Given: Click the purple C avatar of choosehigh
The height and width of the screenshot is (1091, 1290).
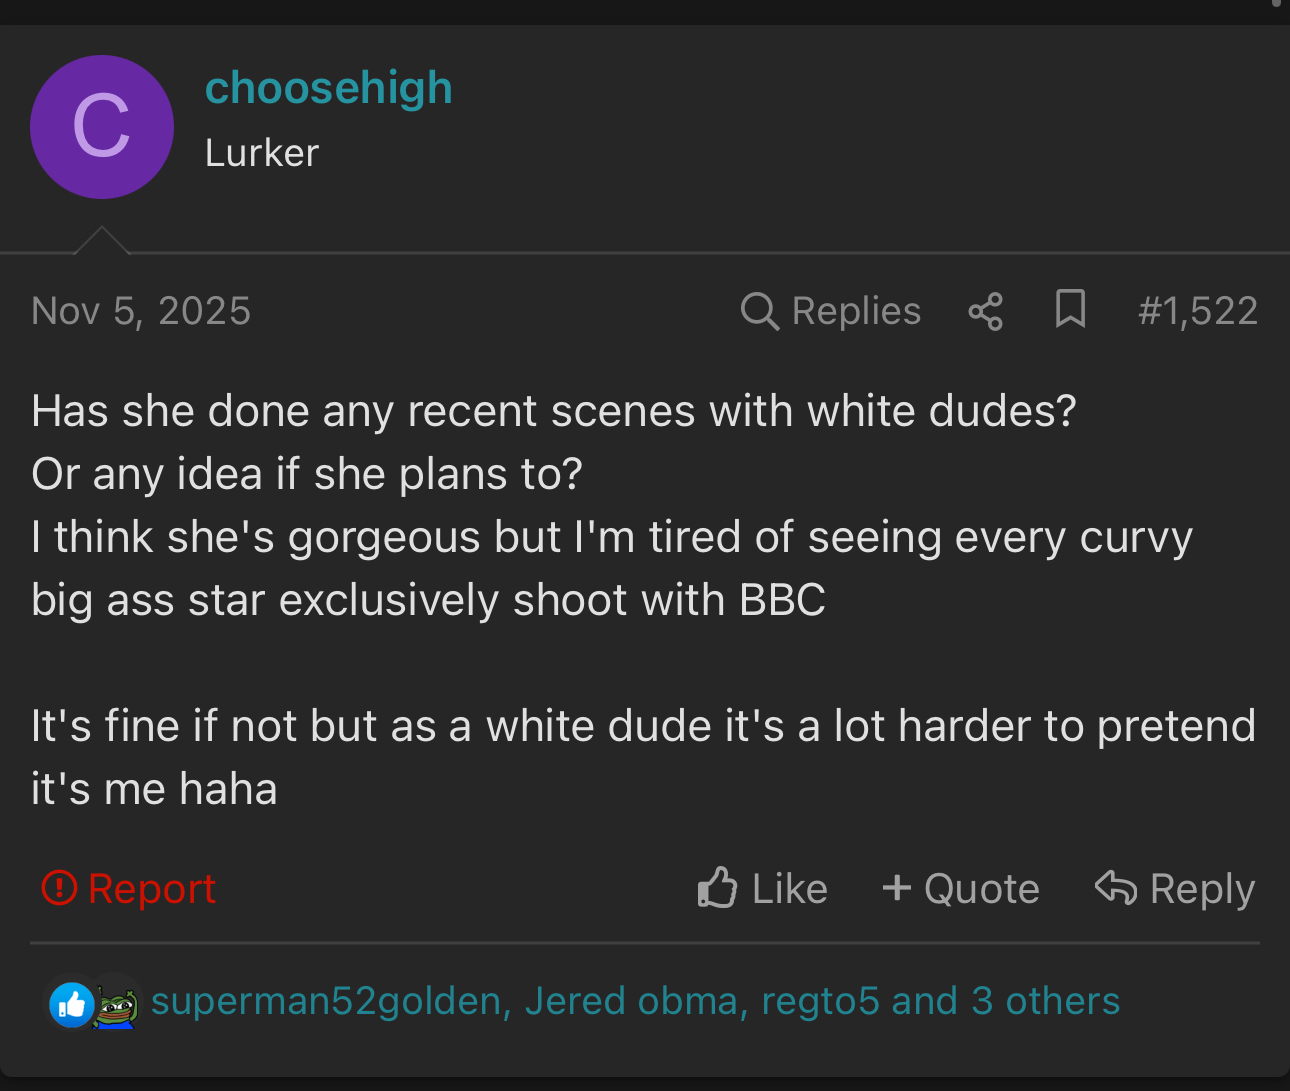Looking at the screenshot, I should 102,127.
